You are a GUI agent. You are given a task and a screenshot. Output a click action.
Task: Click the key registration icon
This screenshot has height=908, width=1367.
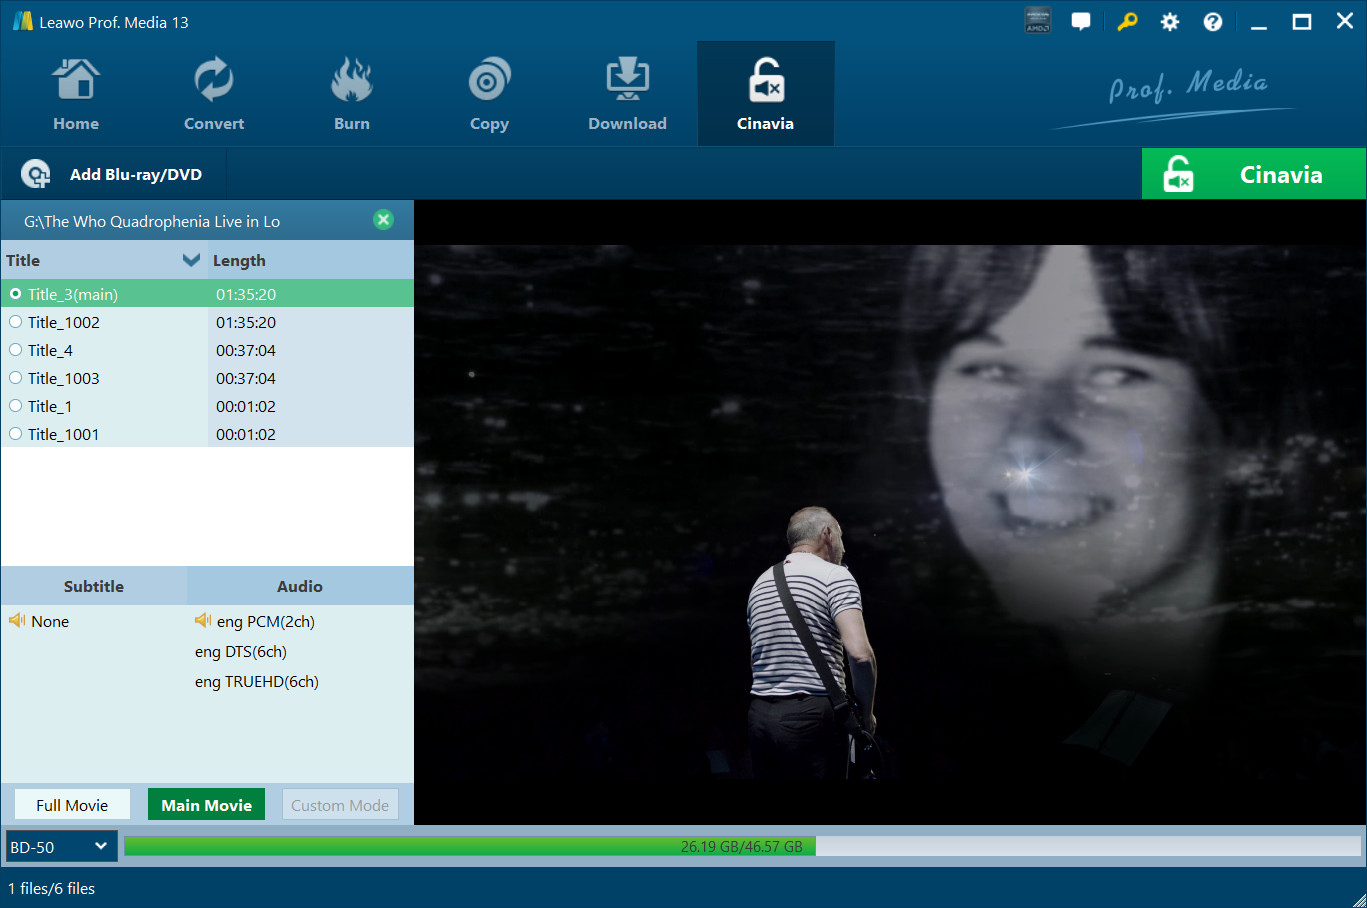(1127, 22)
